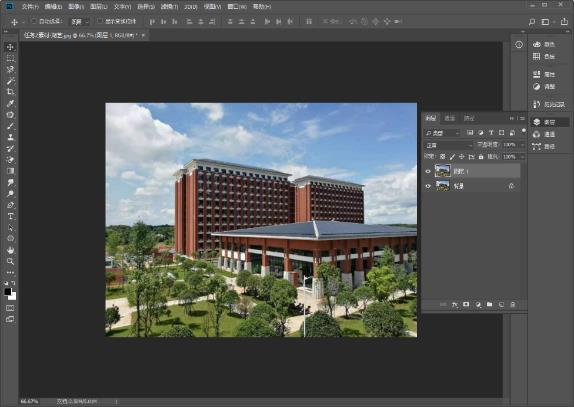Open the layer filter type dropdown
This screenshot has width=574, height=407.
click(443, 133)
